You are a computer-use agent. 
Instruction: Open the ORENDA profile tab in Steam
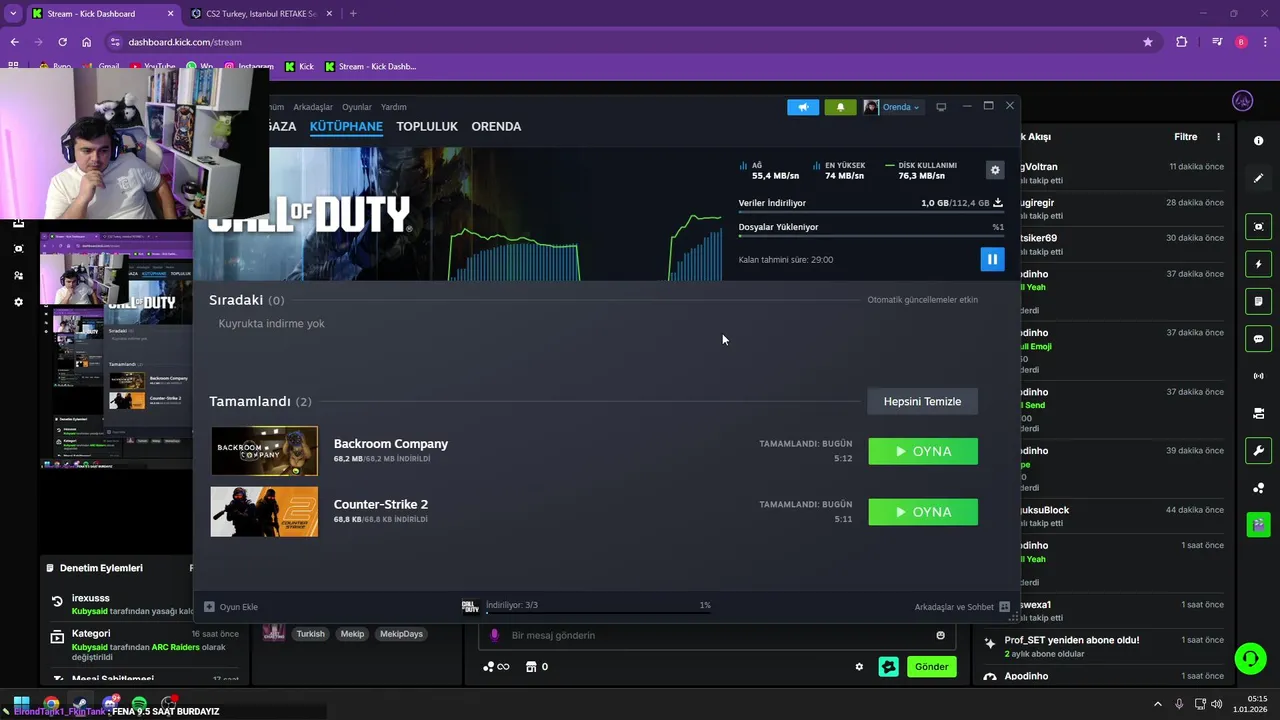[x=496, y=126]
